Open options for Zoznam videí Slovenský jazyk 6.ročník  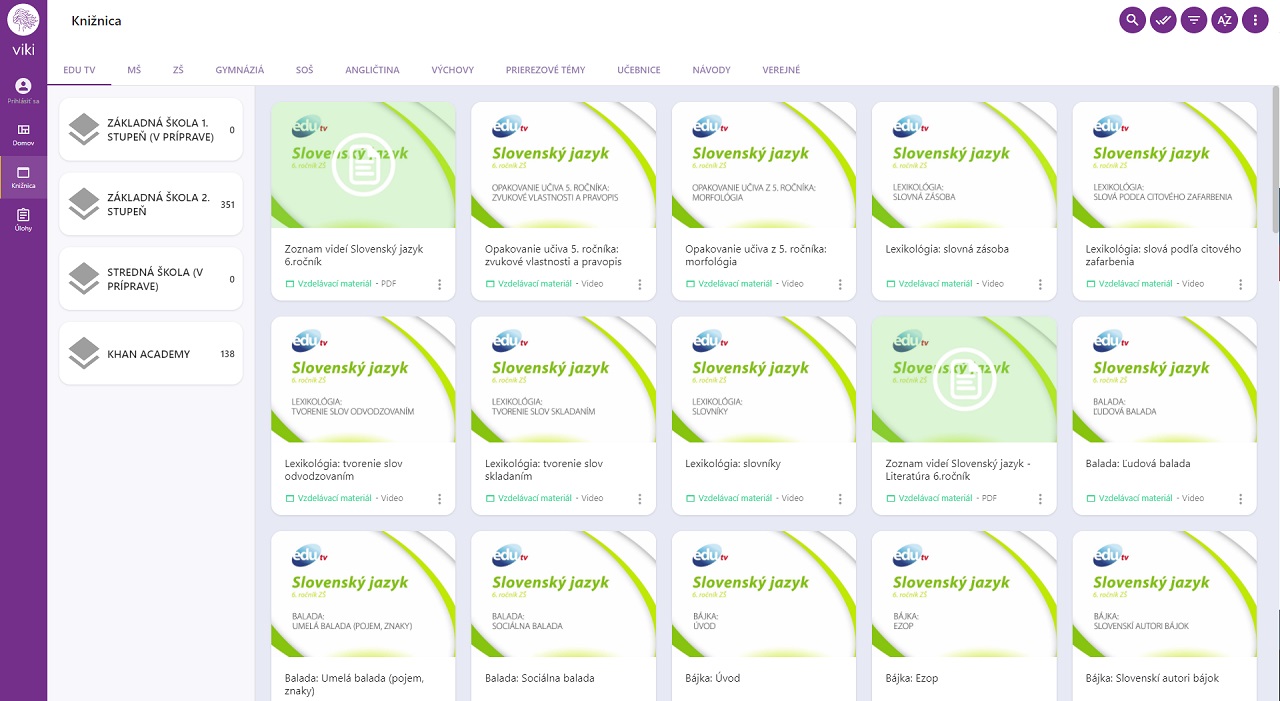[439, 284]
